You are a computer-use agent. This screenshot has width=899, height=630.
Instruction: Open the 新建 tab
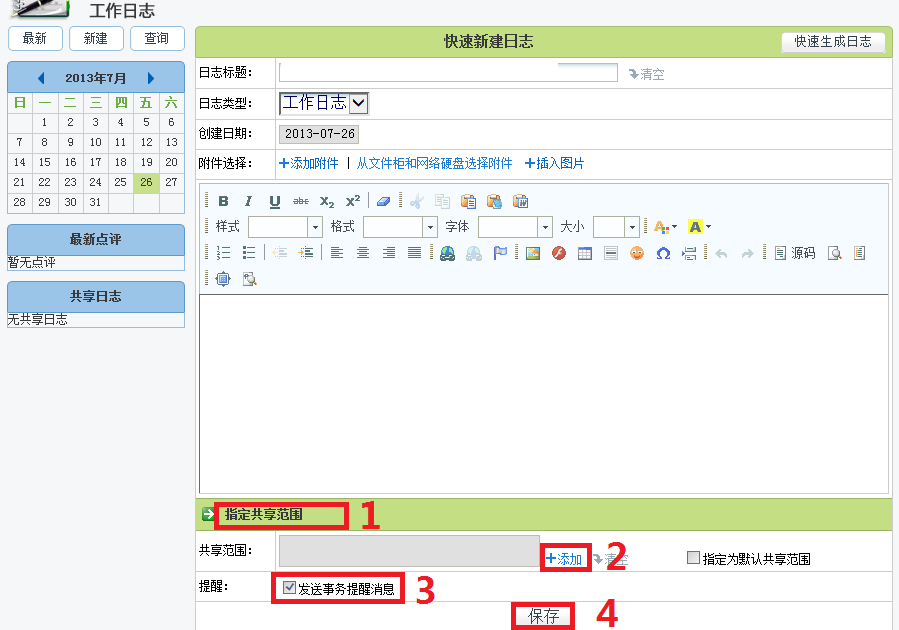(x=96, y=38)
